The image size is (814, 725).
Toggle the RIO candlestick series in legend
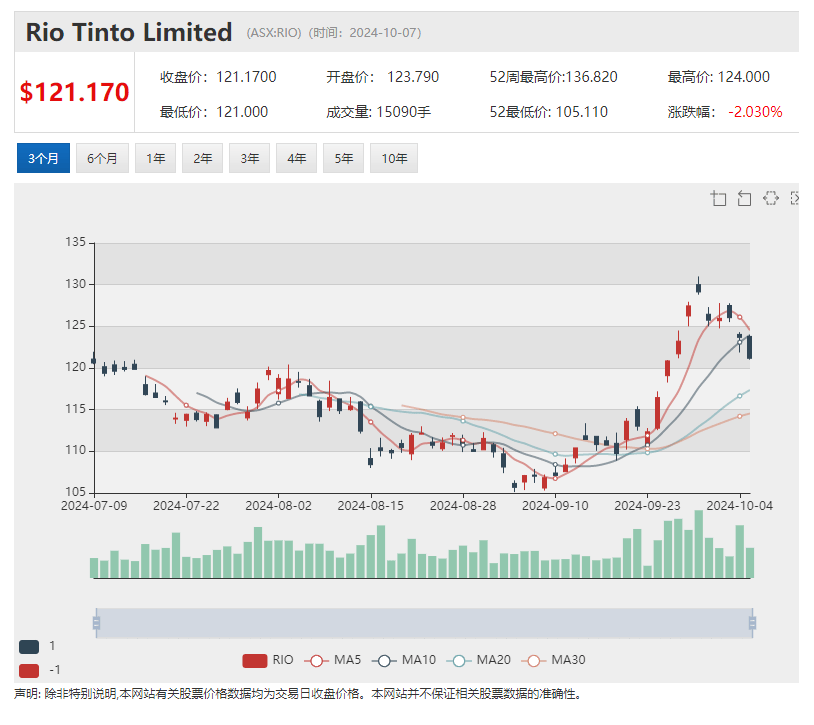268,660
